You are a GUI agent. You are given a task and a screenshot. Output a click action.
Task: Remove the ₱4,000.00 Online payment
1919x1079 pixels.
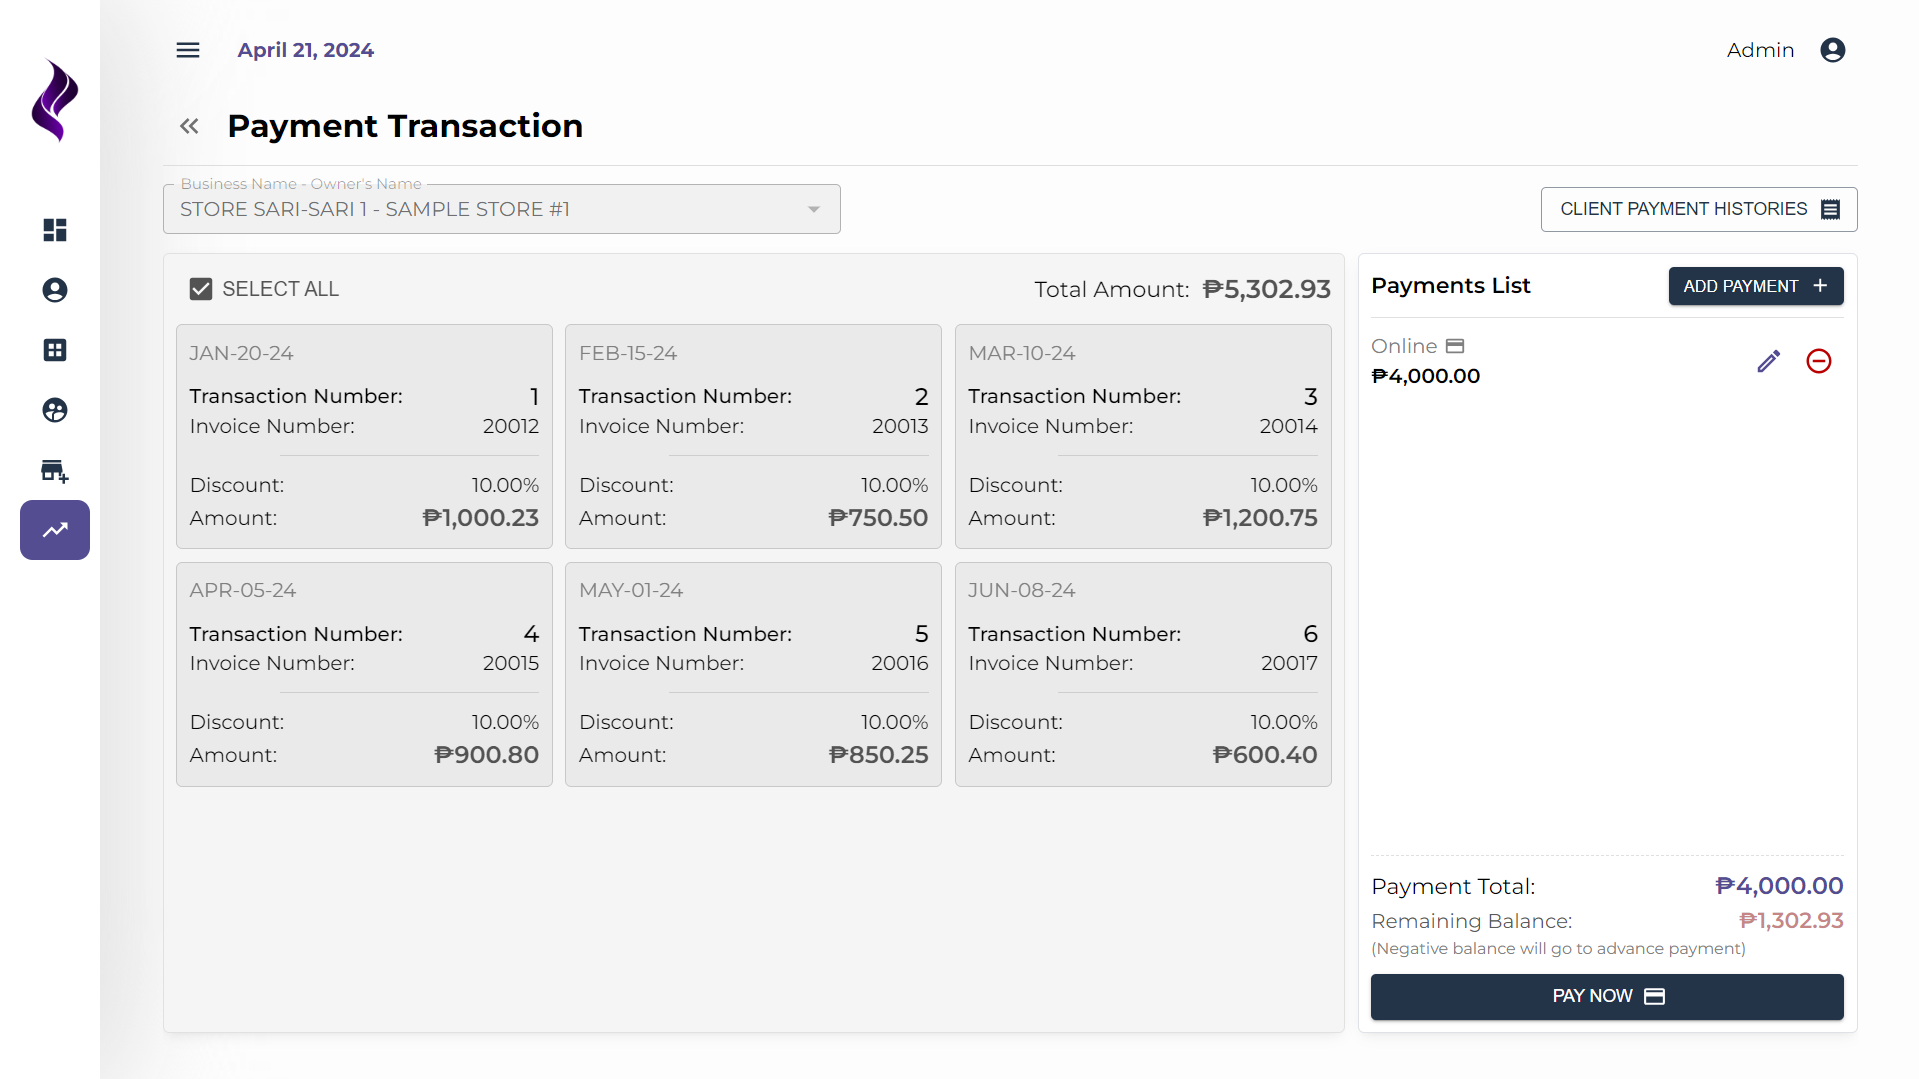coord(1818,361)
